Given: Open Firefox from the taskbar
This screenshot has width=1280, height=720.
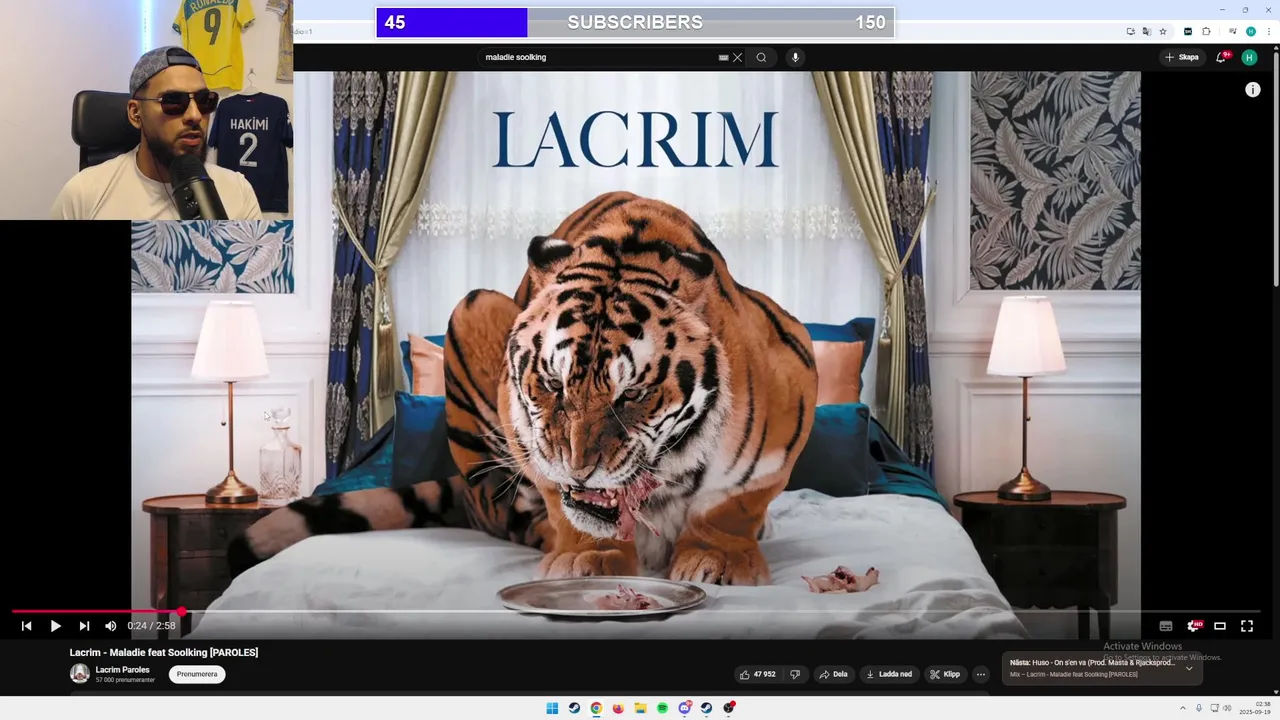Looking at the screenshot, I should pyautogui.click(x=618, y=708).
